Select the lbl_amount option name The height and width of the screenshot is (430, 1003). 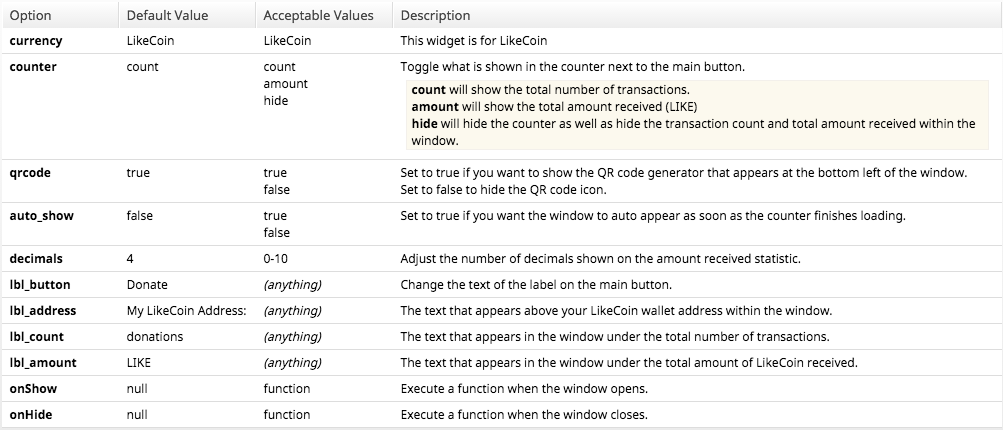tap(43, 363)
